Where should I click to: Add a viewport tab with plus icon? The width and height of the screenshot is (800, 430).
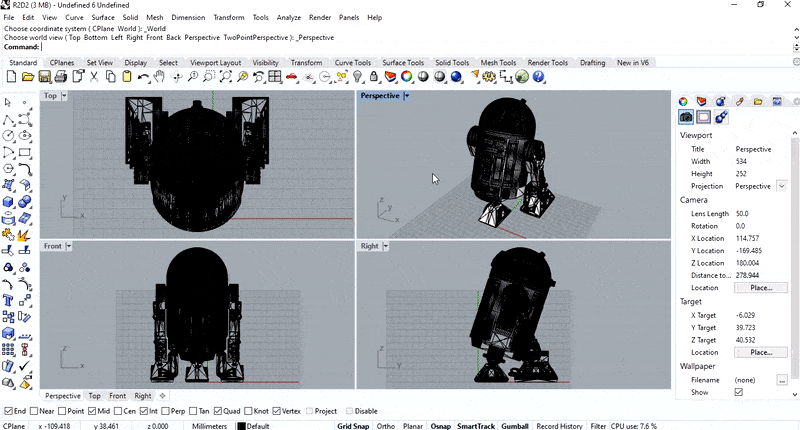[x=163, y=396]
